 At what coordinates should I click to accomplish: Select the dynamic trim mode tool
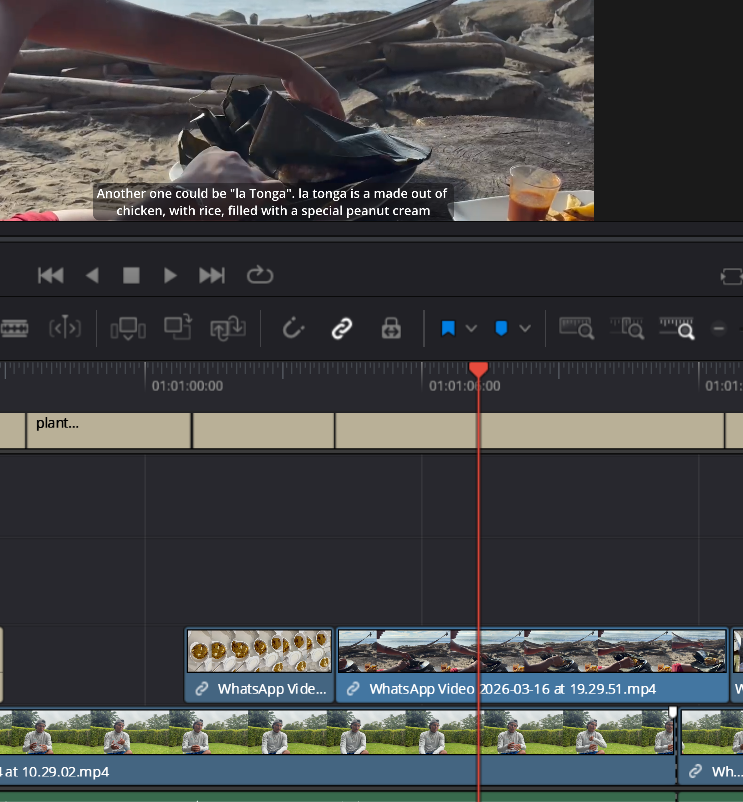(65, 328)
